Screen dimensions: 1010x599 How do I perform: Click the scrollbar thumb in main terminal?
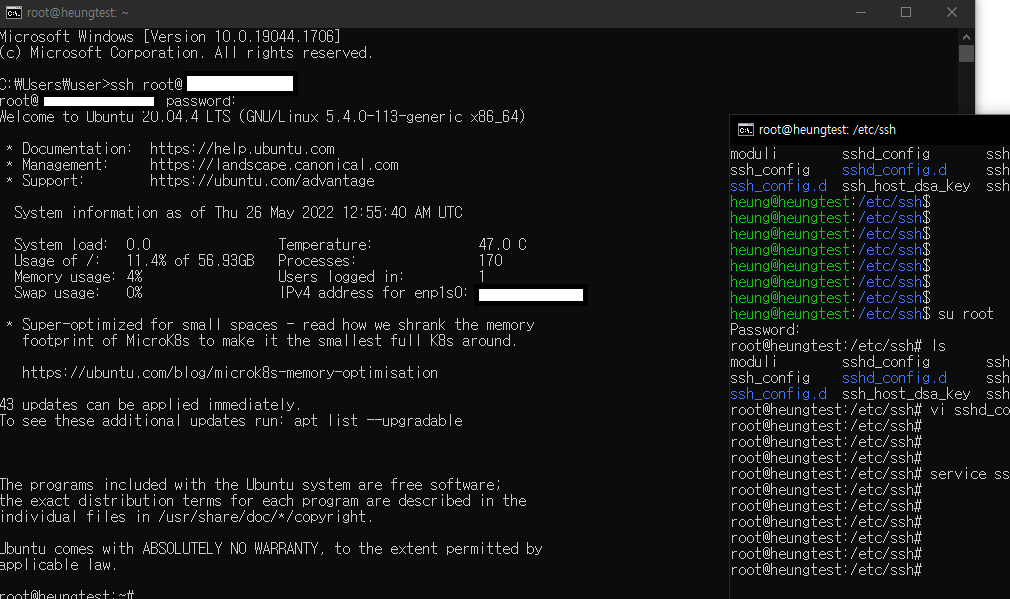(x=966, y=53)
